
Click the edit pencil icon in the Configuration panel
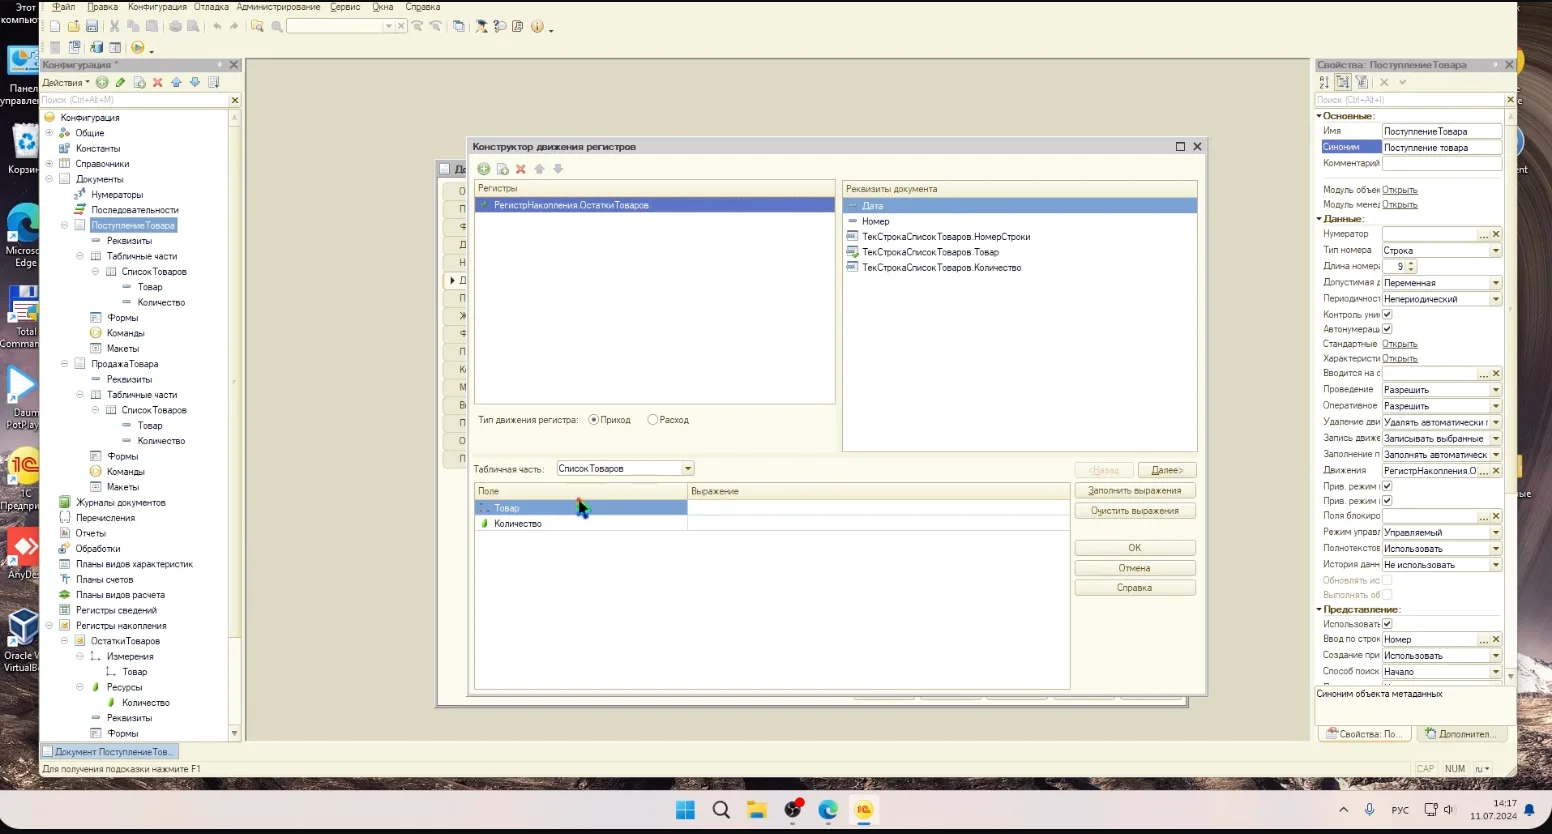121,82
